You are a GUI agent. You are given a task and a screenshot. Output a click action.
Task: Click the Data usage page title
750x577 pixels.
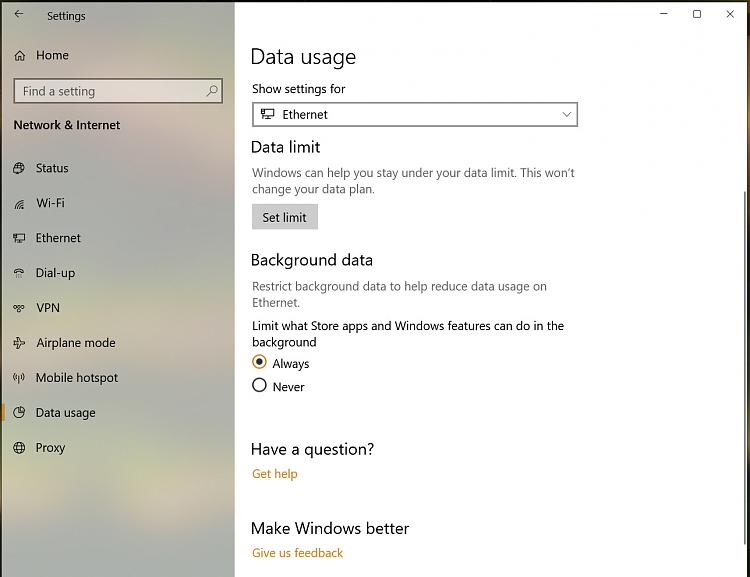(x=303, y=57)
